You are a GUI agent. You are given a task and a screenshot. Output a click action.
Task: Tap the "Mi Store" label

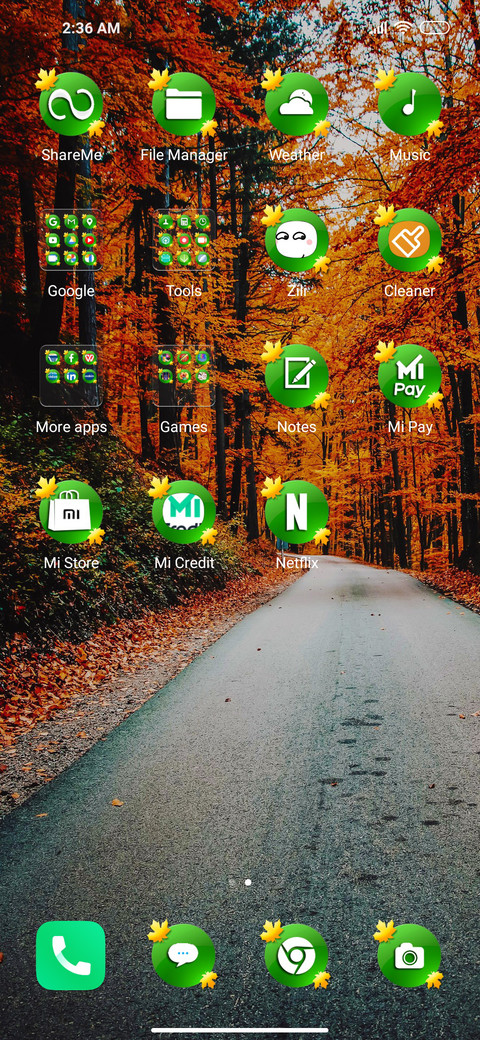pos(71,563)
